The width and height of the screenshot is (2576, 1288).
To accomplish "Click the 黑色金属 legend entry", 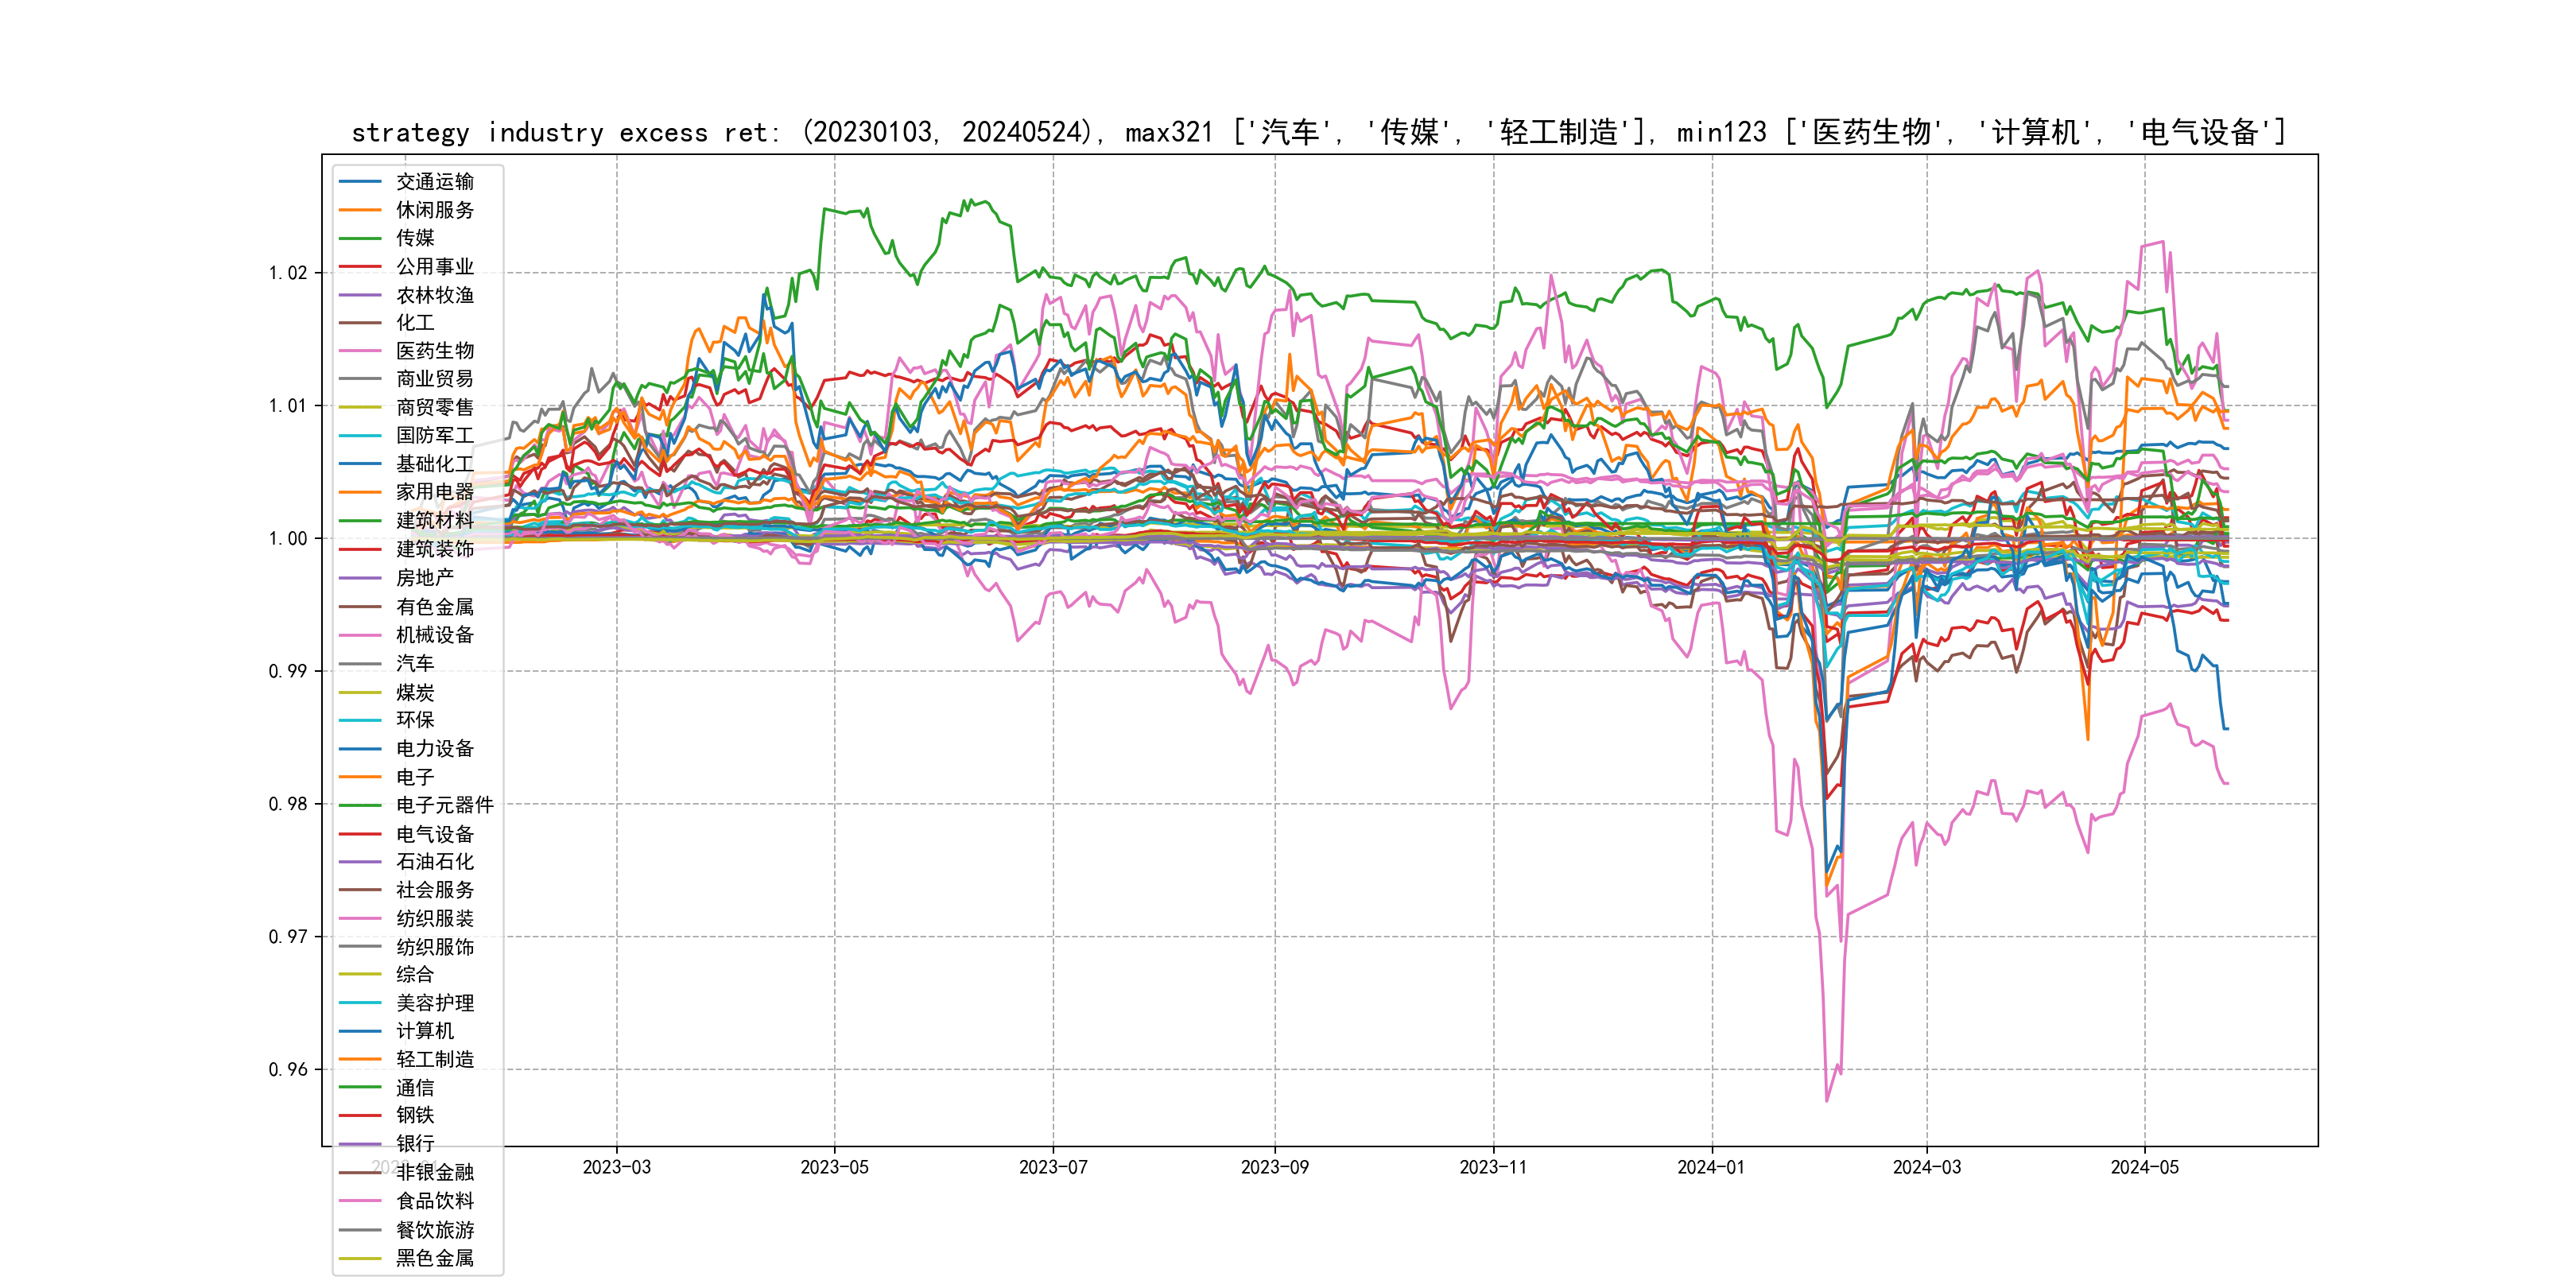I will pyautogui.click(x=434, y=1258).
